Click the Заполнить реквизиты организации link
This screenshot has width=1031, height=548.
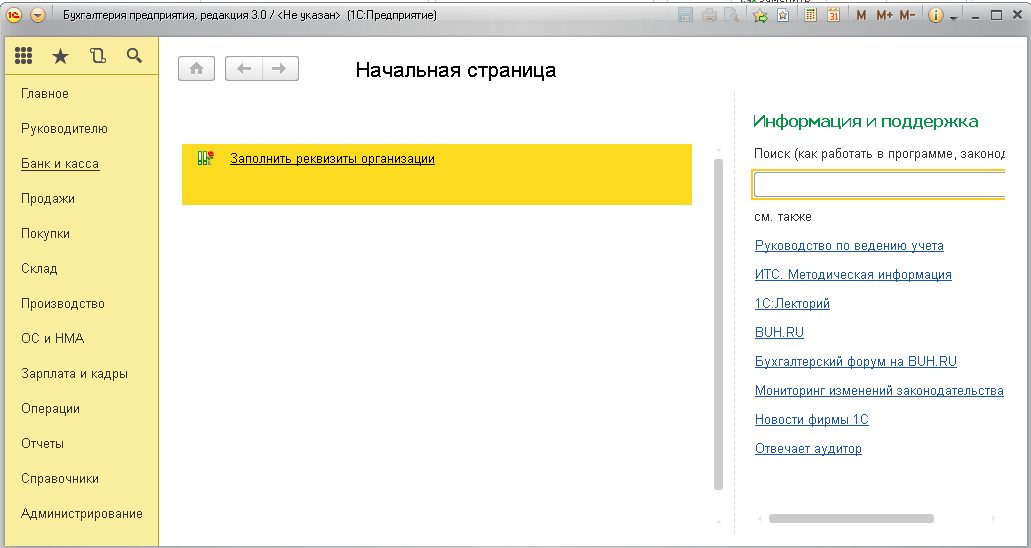coord(332,159)
